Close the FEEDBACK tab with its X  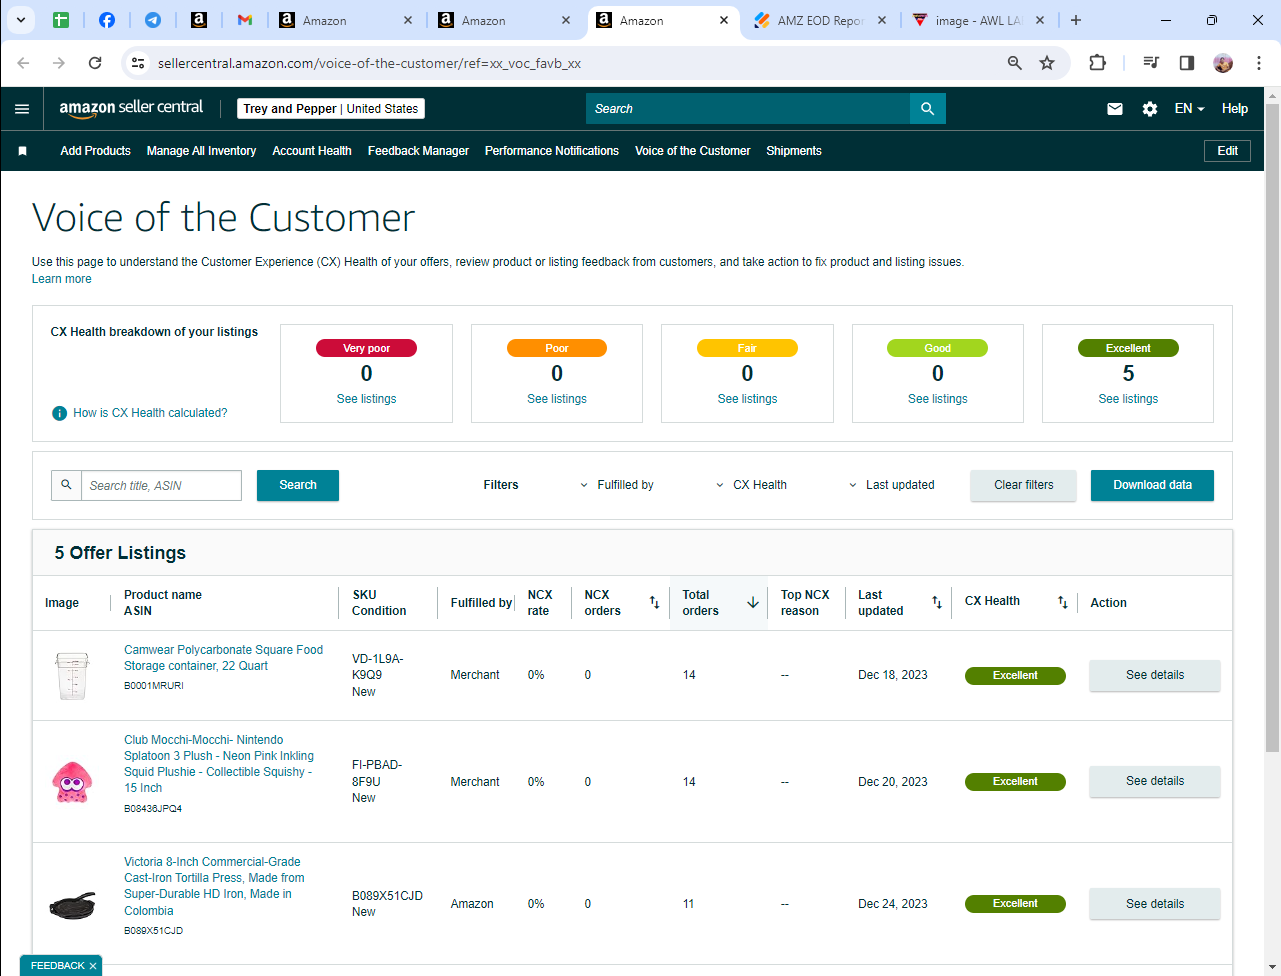(93, 966)
